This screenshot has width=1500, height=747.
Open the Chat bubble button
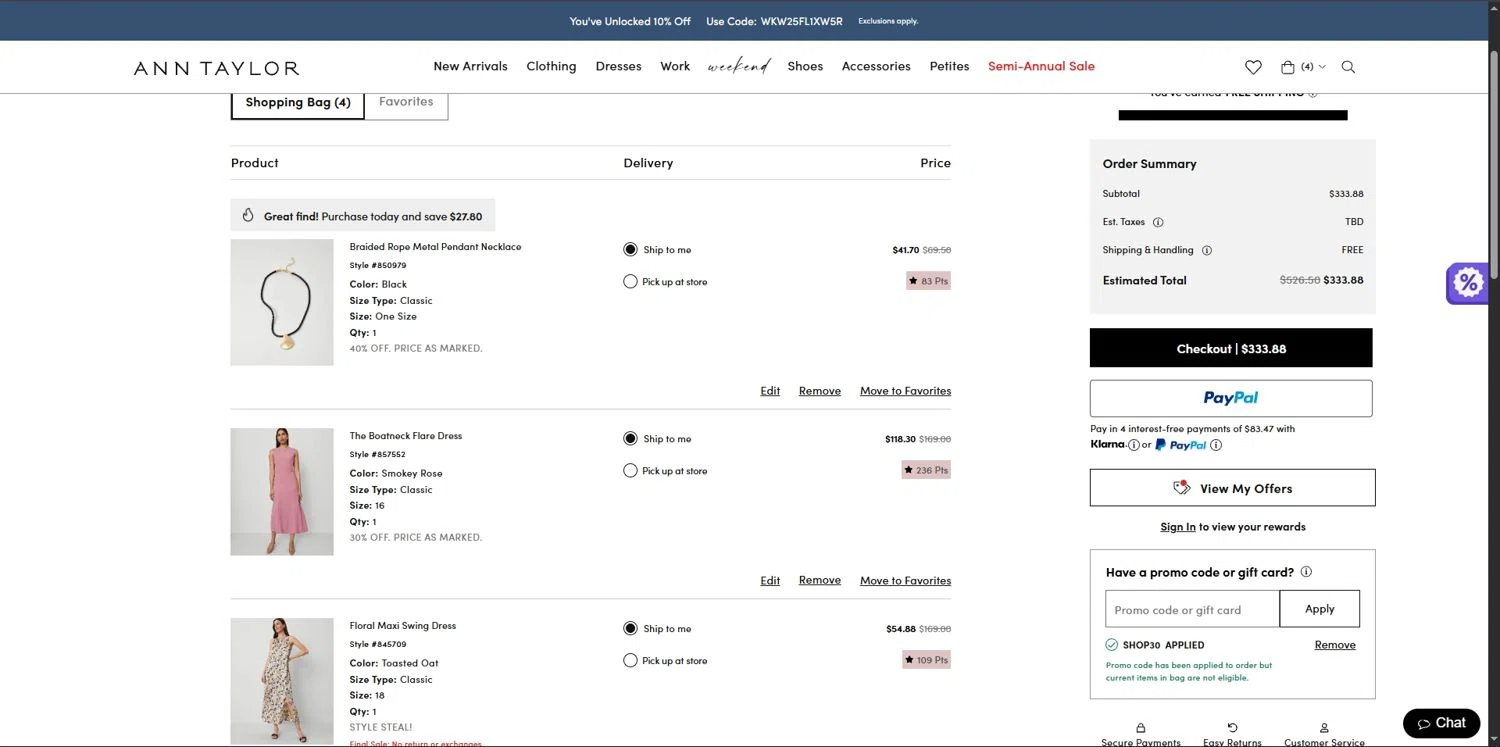(x=1441, y=723)
